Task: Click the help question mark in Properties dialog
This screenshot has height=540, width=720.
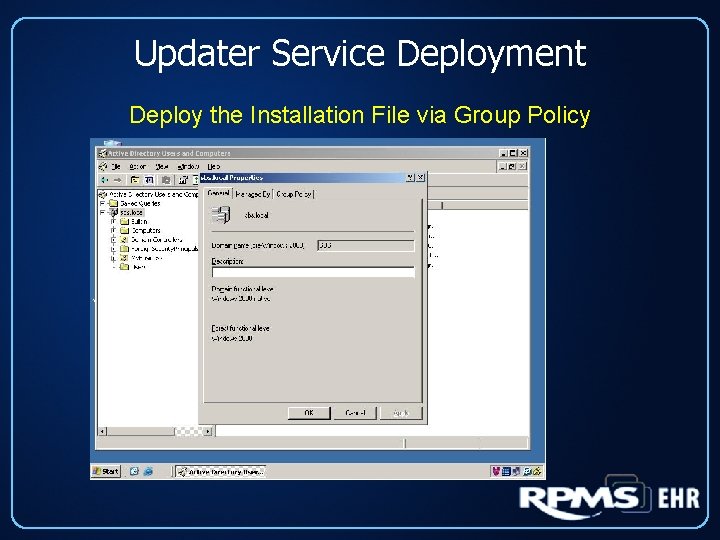Action: coord(410,177)
